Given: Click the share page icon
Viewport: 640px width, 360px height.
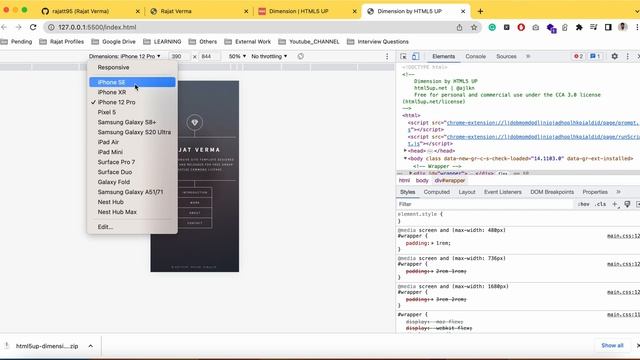Looking at the screenshot, I should tap(459, 27).
